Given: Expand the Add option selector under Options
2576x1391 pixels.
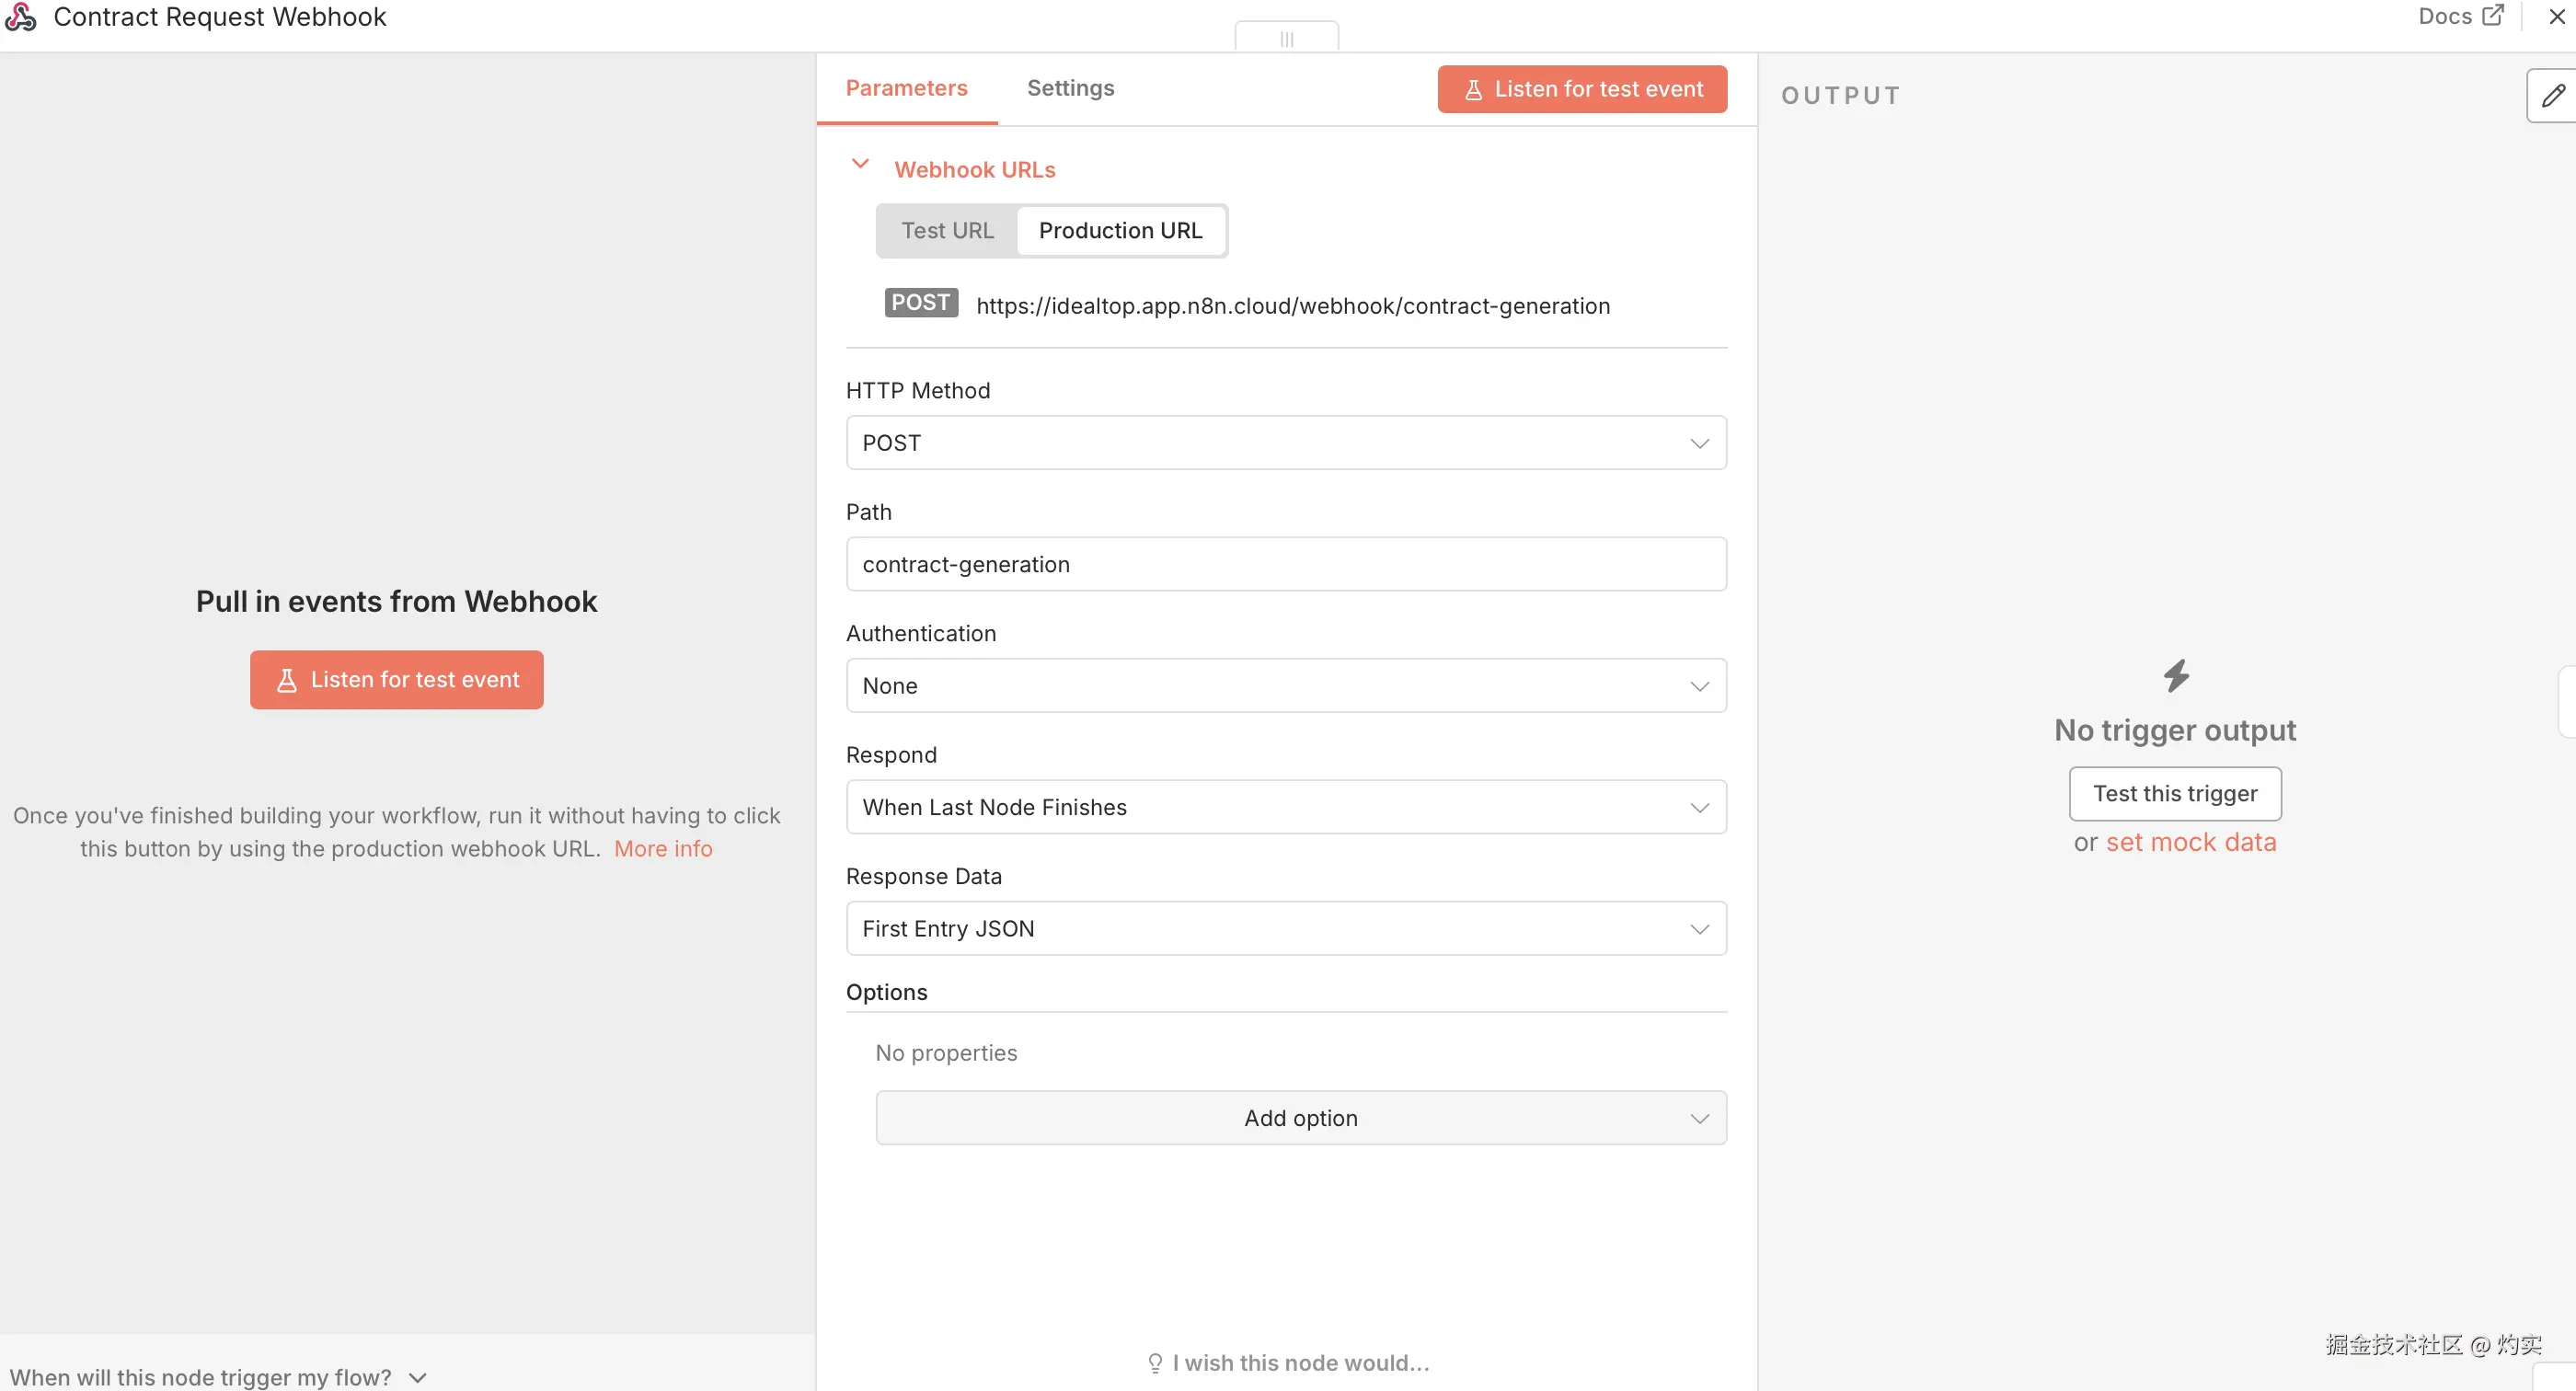Looking at the screenshot, I should [1300, 1118].
